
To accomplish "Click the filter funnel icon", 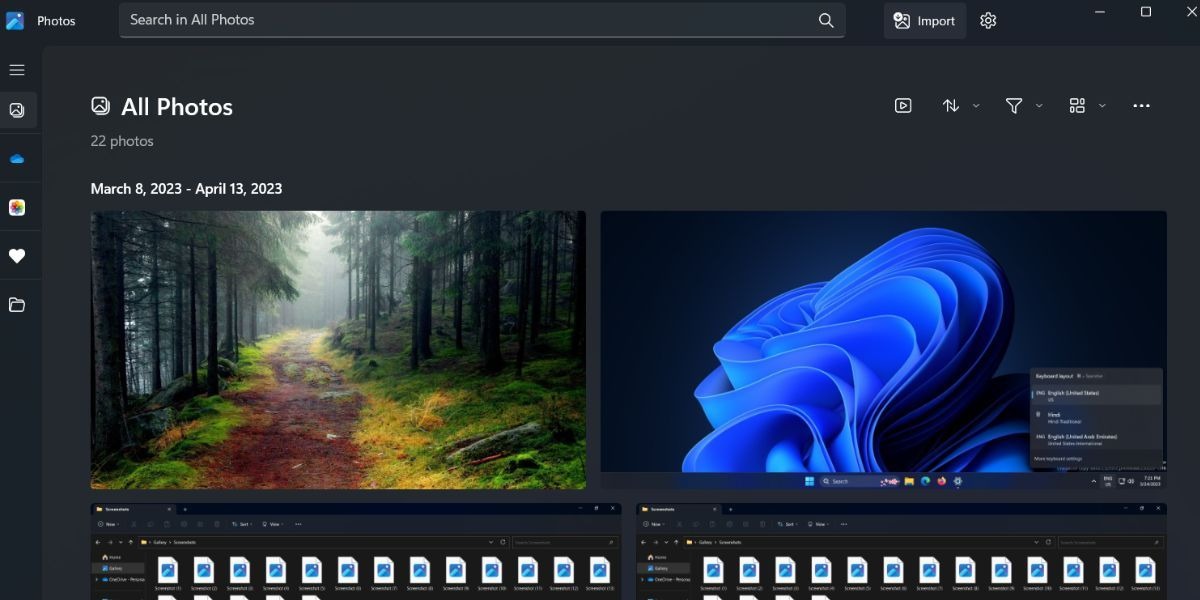I will [1014, 105].
